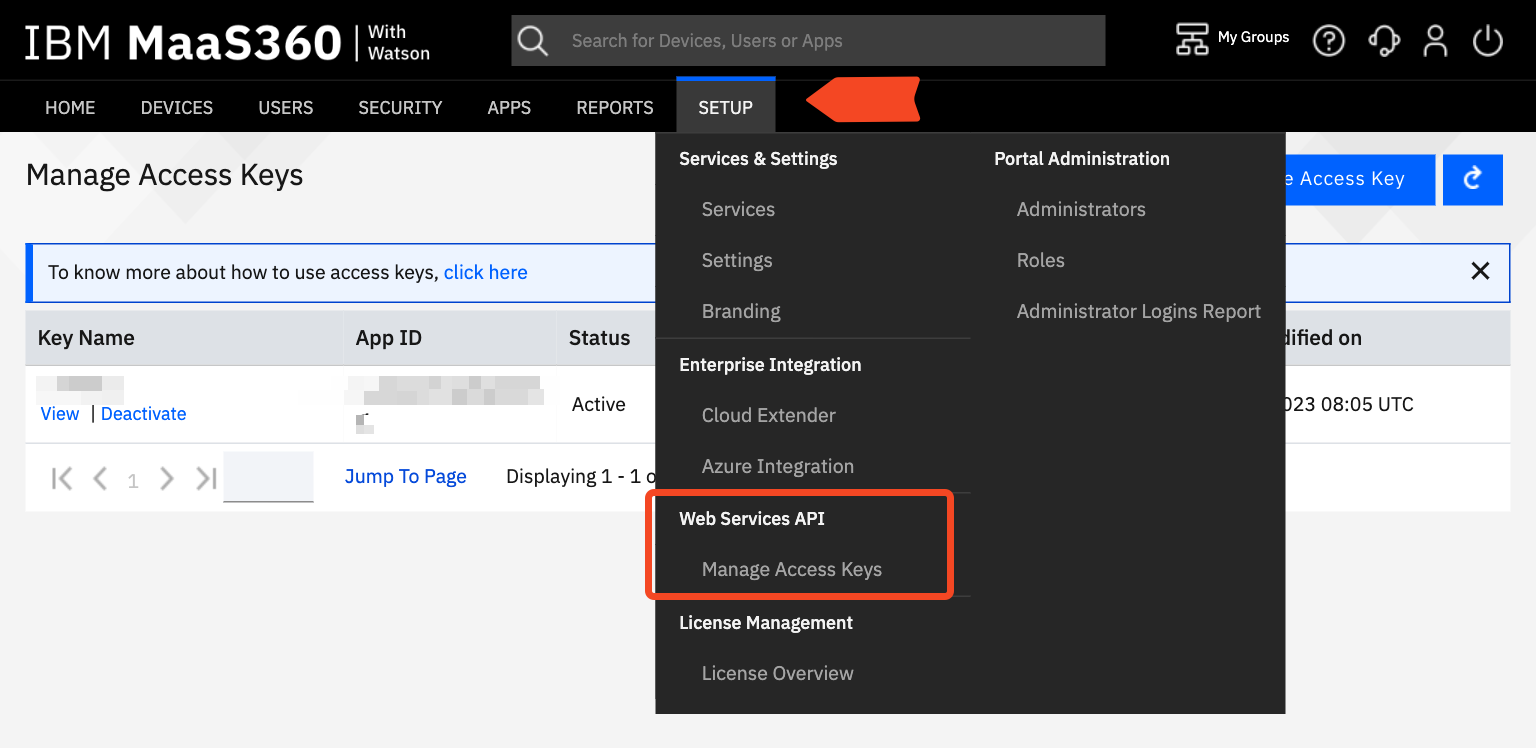Open the SECURITY menu

[400, 107]
